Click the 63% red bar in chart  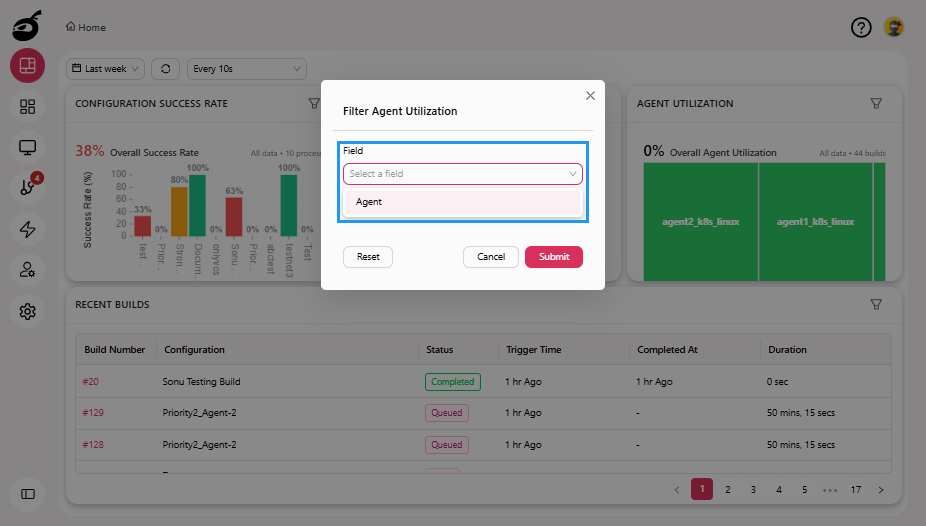234,217
